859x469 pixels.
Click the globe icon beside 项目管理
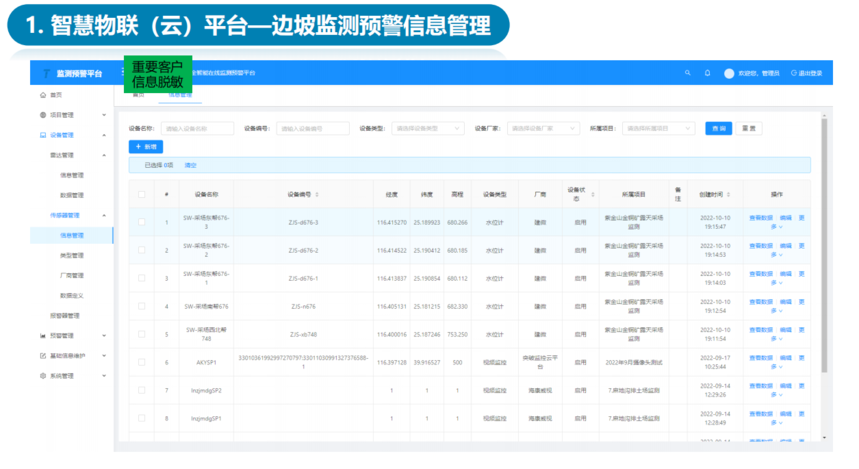point(43,115)
